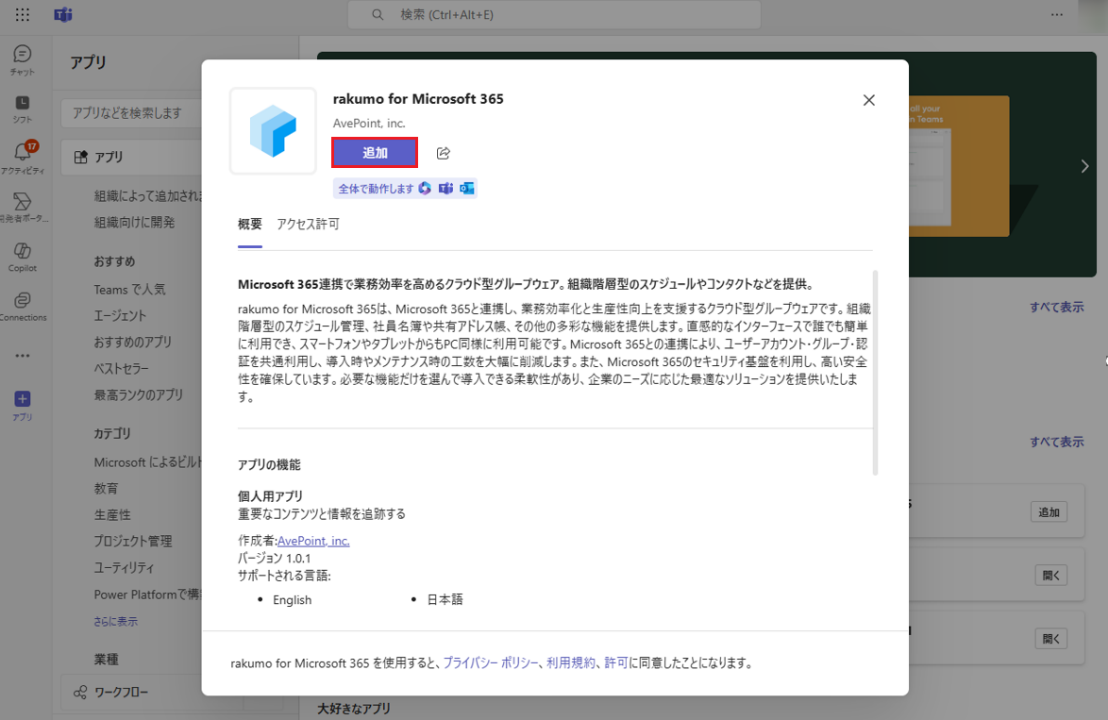Click the dialog vertical scrollbar
This screenshot has height=720, width=1108.
[875, 372]
